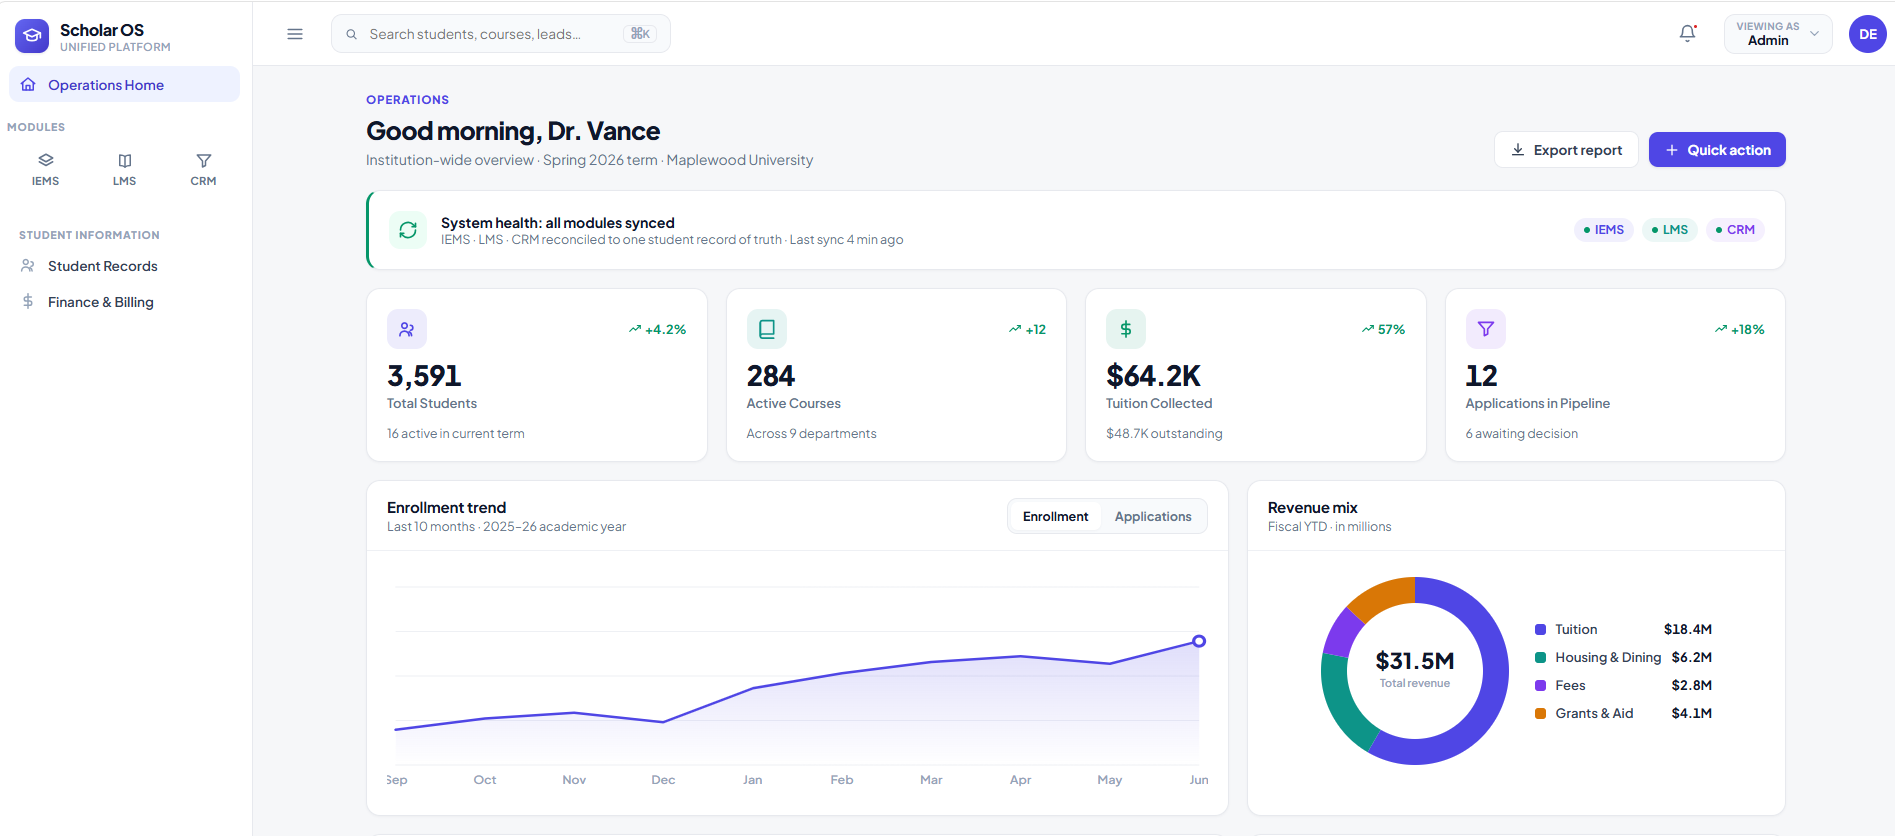Image resolution: width=1895 pixels, height=836 pixels.
Task: Click the Tuition Collected dollar icon
Action: [1126, 329]
